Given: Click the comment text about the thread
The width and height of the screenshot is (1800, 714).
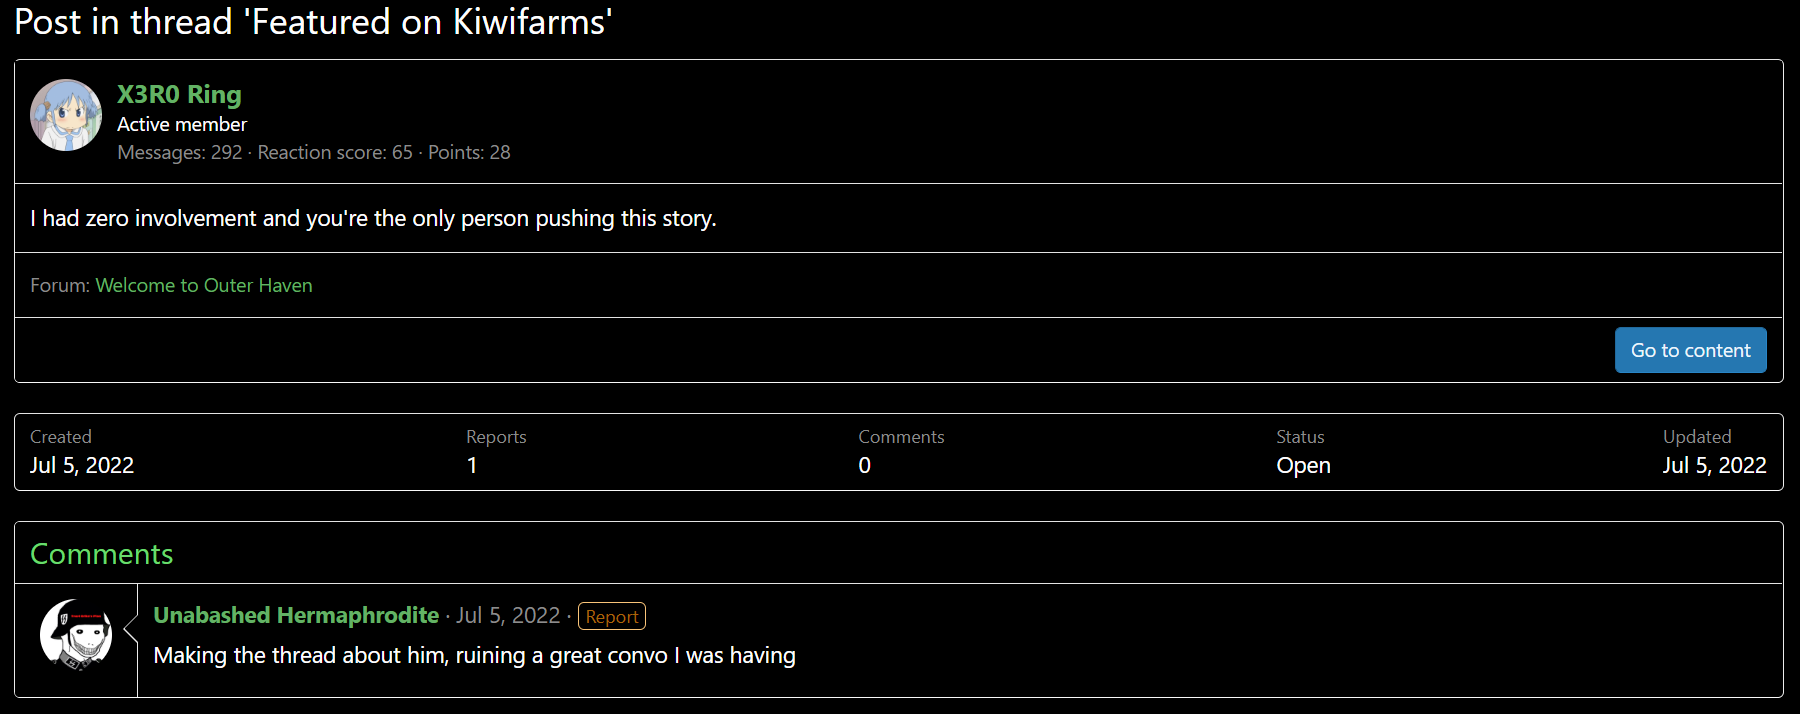Looking at the screenshot, I should point(474,655).
